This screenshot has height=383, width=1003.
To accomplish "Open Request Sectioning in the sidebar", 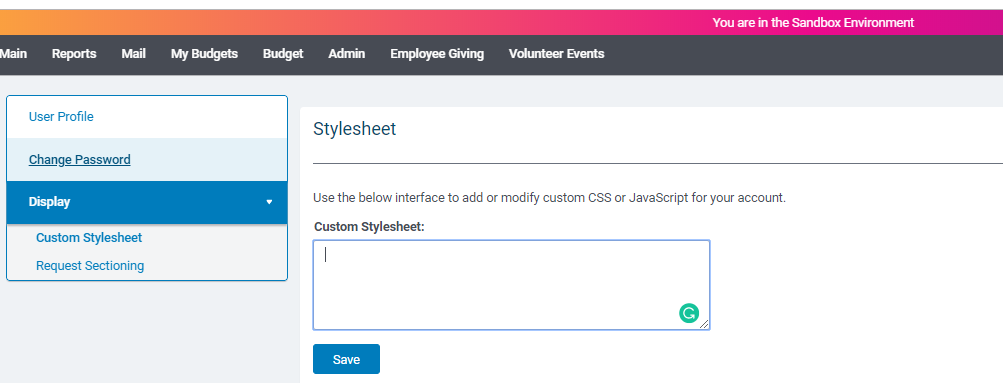I will (x=90, y=265).
